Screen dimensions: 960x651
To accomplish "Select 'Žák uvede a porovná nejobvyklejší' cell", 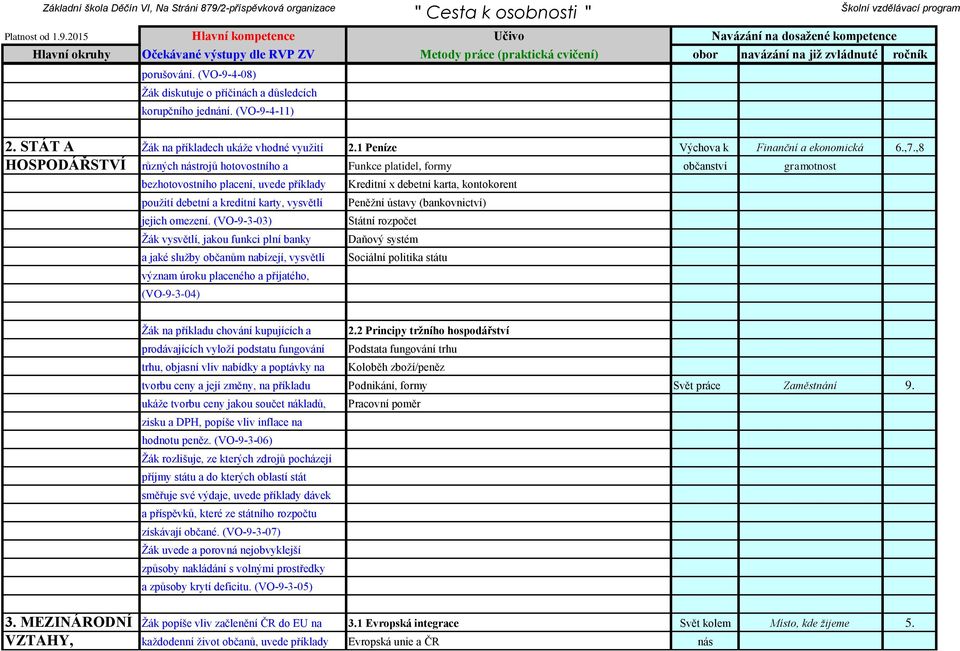I will pos(243,550).
